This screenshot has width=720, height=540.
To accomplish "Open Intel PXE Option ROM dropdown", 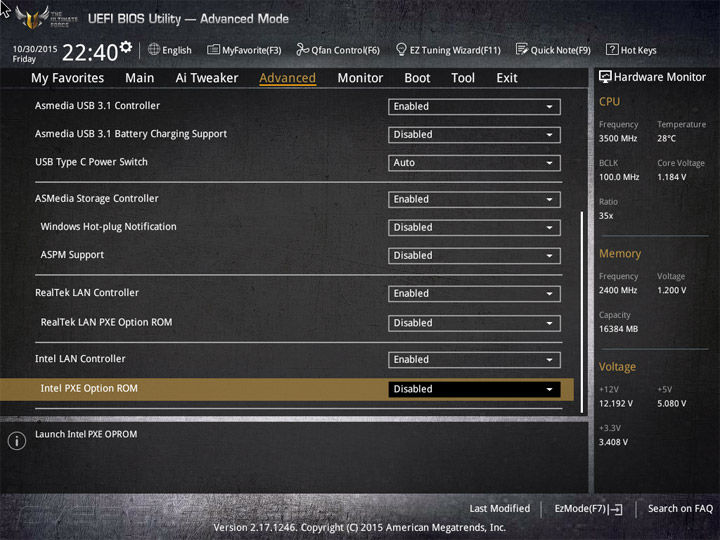I will [x=474, y=390].
